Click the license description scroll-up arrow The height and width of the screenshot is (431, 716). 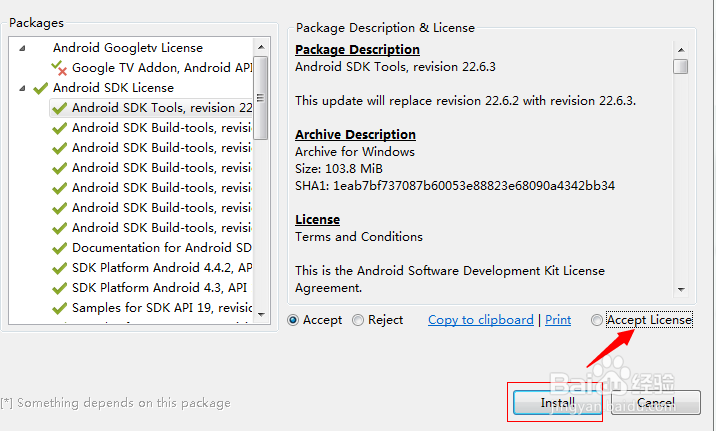[681, 50]
